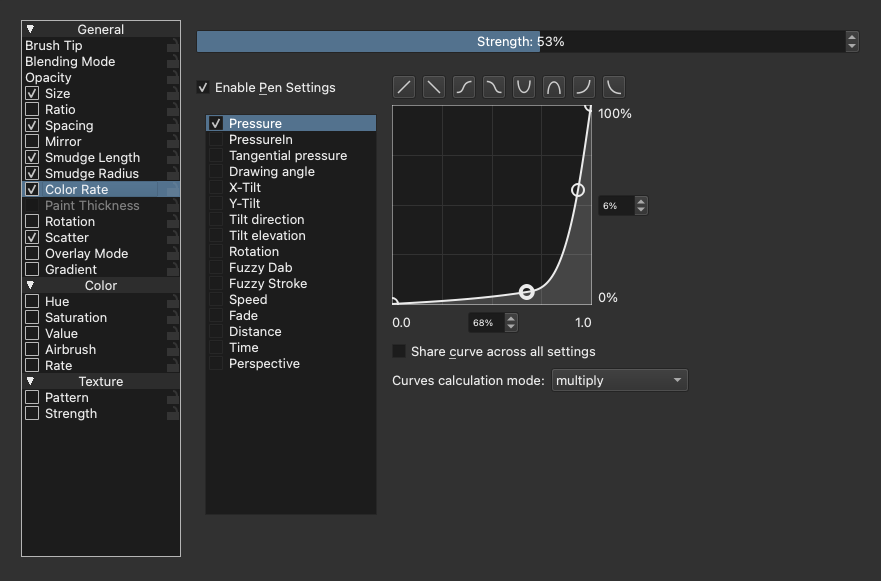
Task: Enable Share curve across all settings
Action: [399, 352]
